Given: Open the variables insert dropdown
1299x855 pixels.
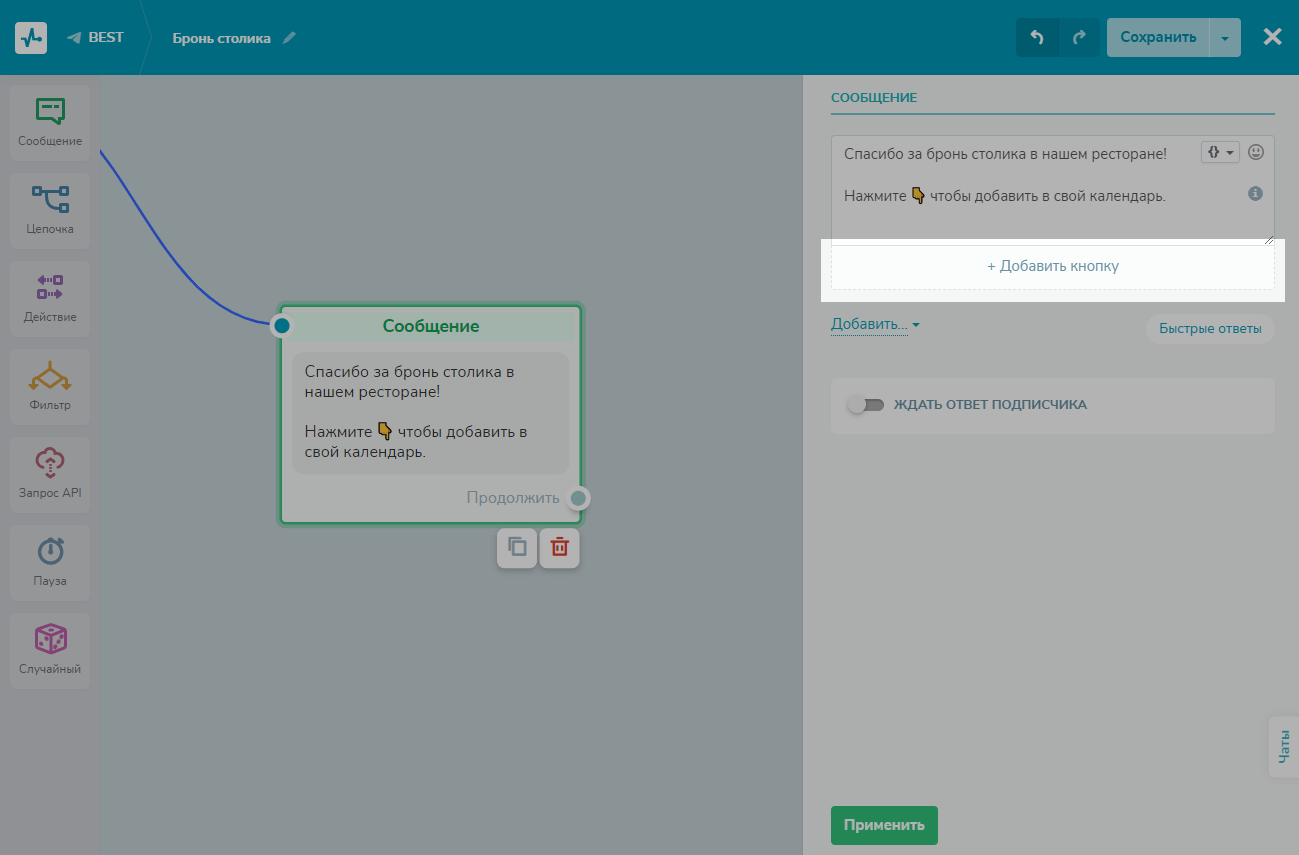Looking at the screenshot, I should [x=1220, y=153].
